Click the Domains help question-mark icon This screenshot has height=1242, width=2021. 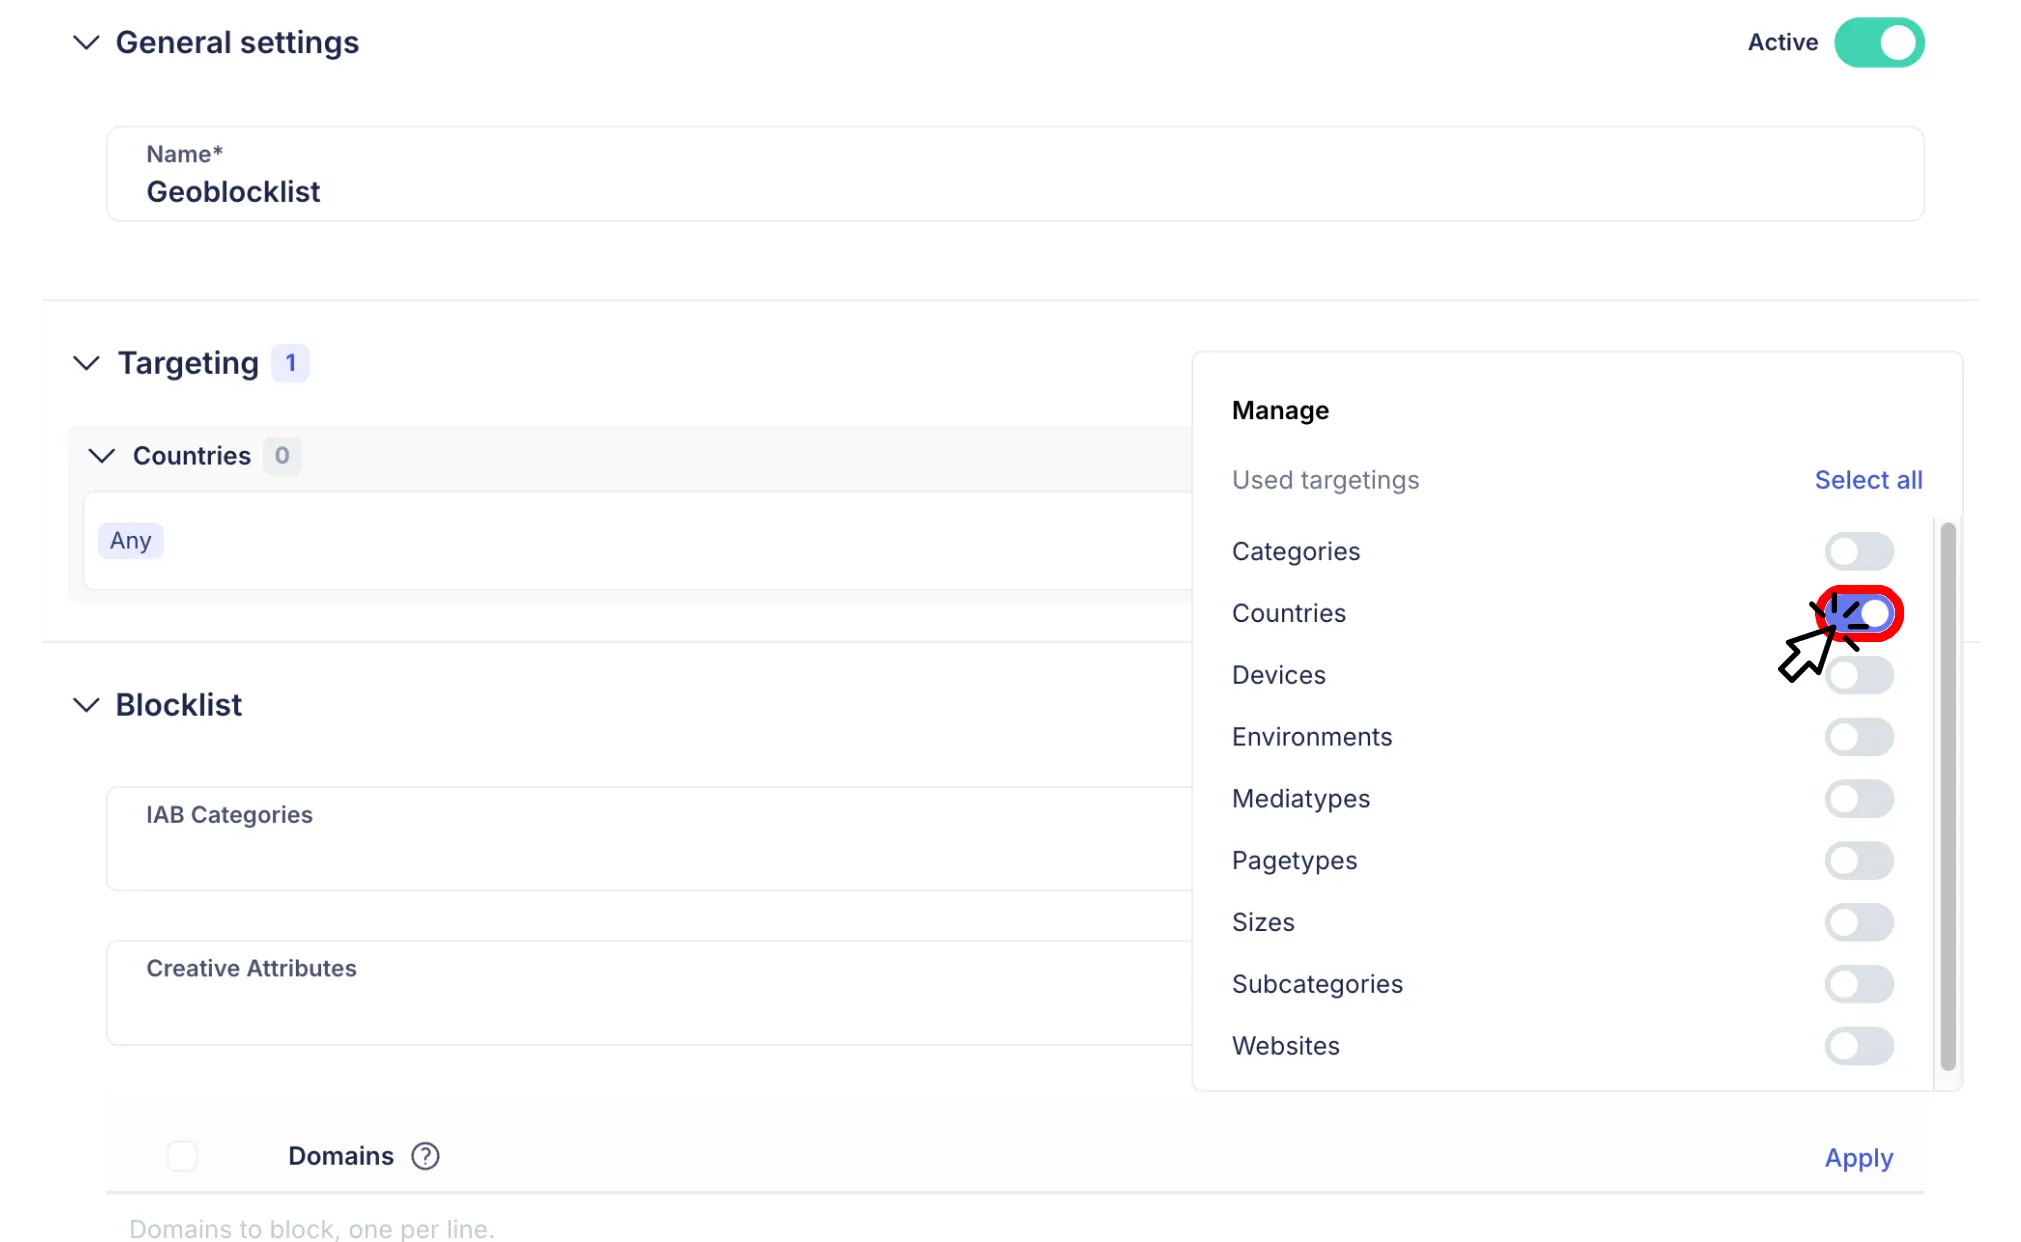[425, 1156]
